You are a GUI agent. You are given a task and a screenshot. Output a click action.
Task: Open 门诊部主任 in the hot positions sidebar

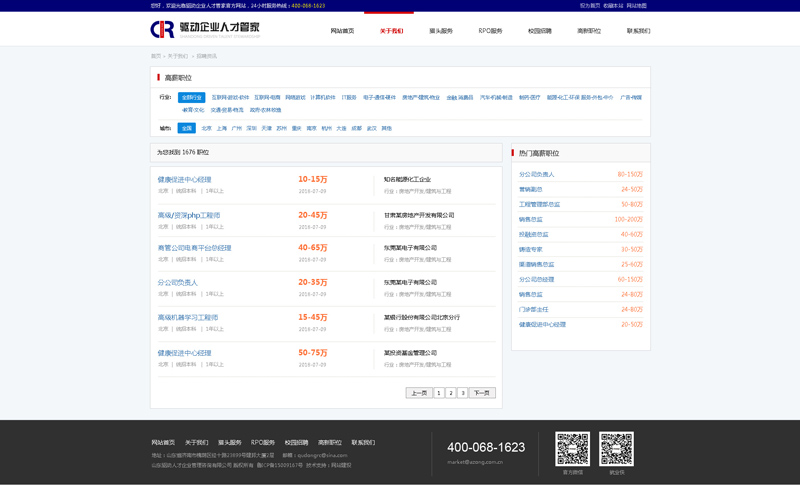tap(533, 309)
